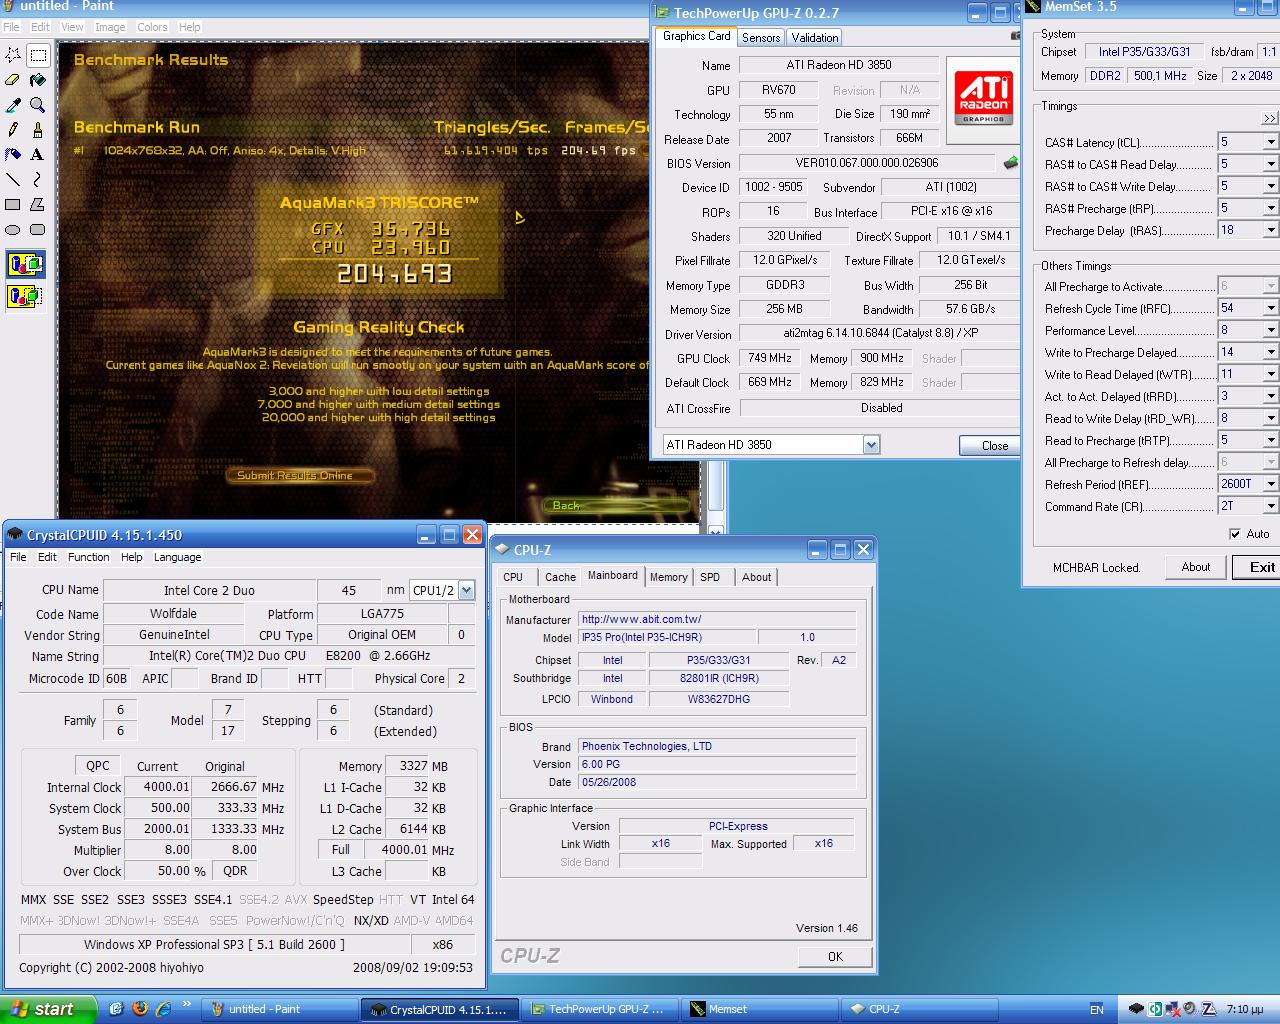Viewport: 1280px width, 1024px height.
Task: Click the About button in MemSet
Action: tap(1196, 567)
